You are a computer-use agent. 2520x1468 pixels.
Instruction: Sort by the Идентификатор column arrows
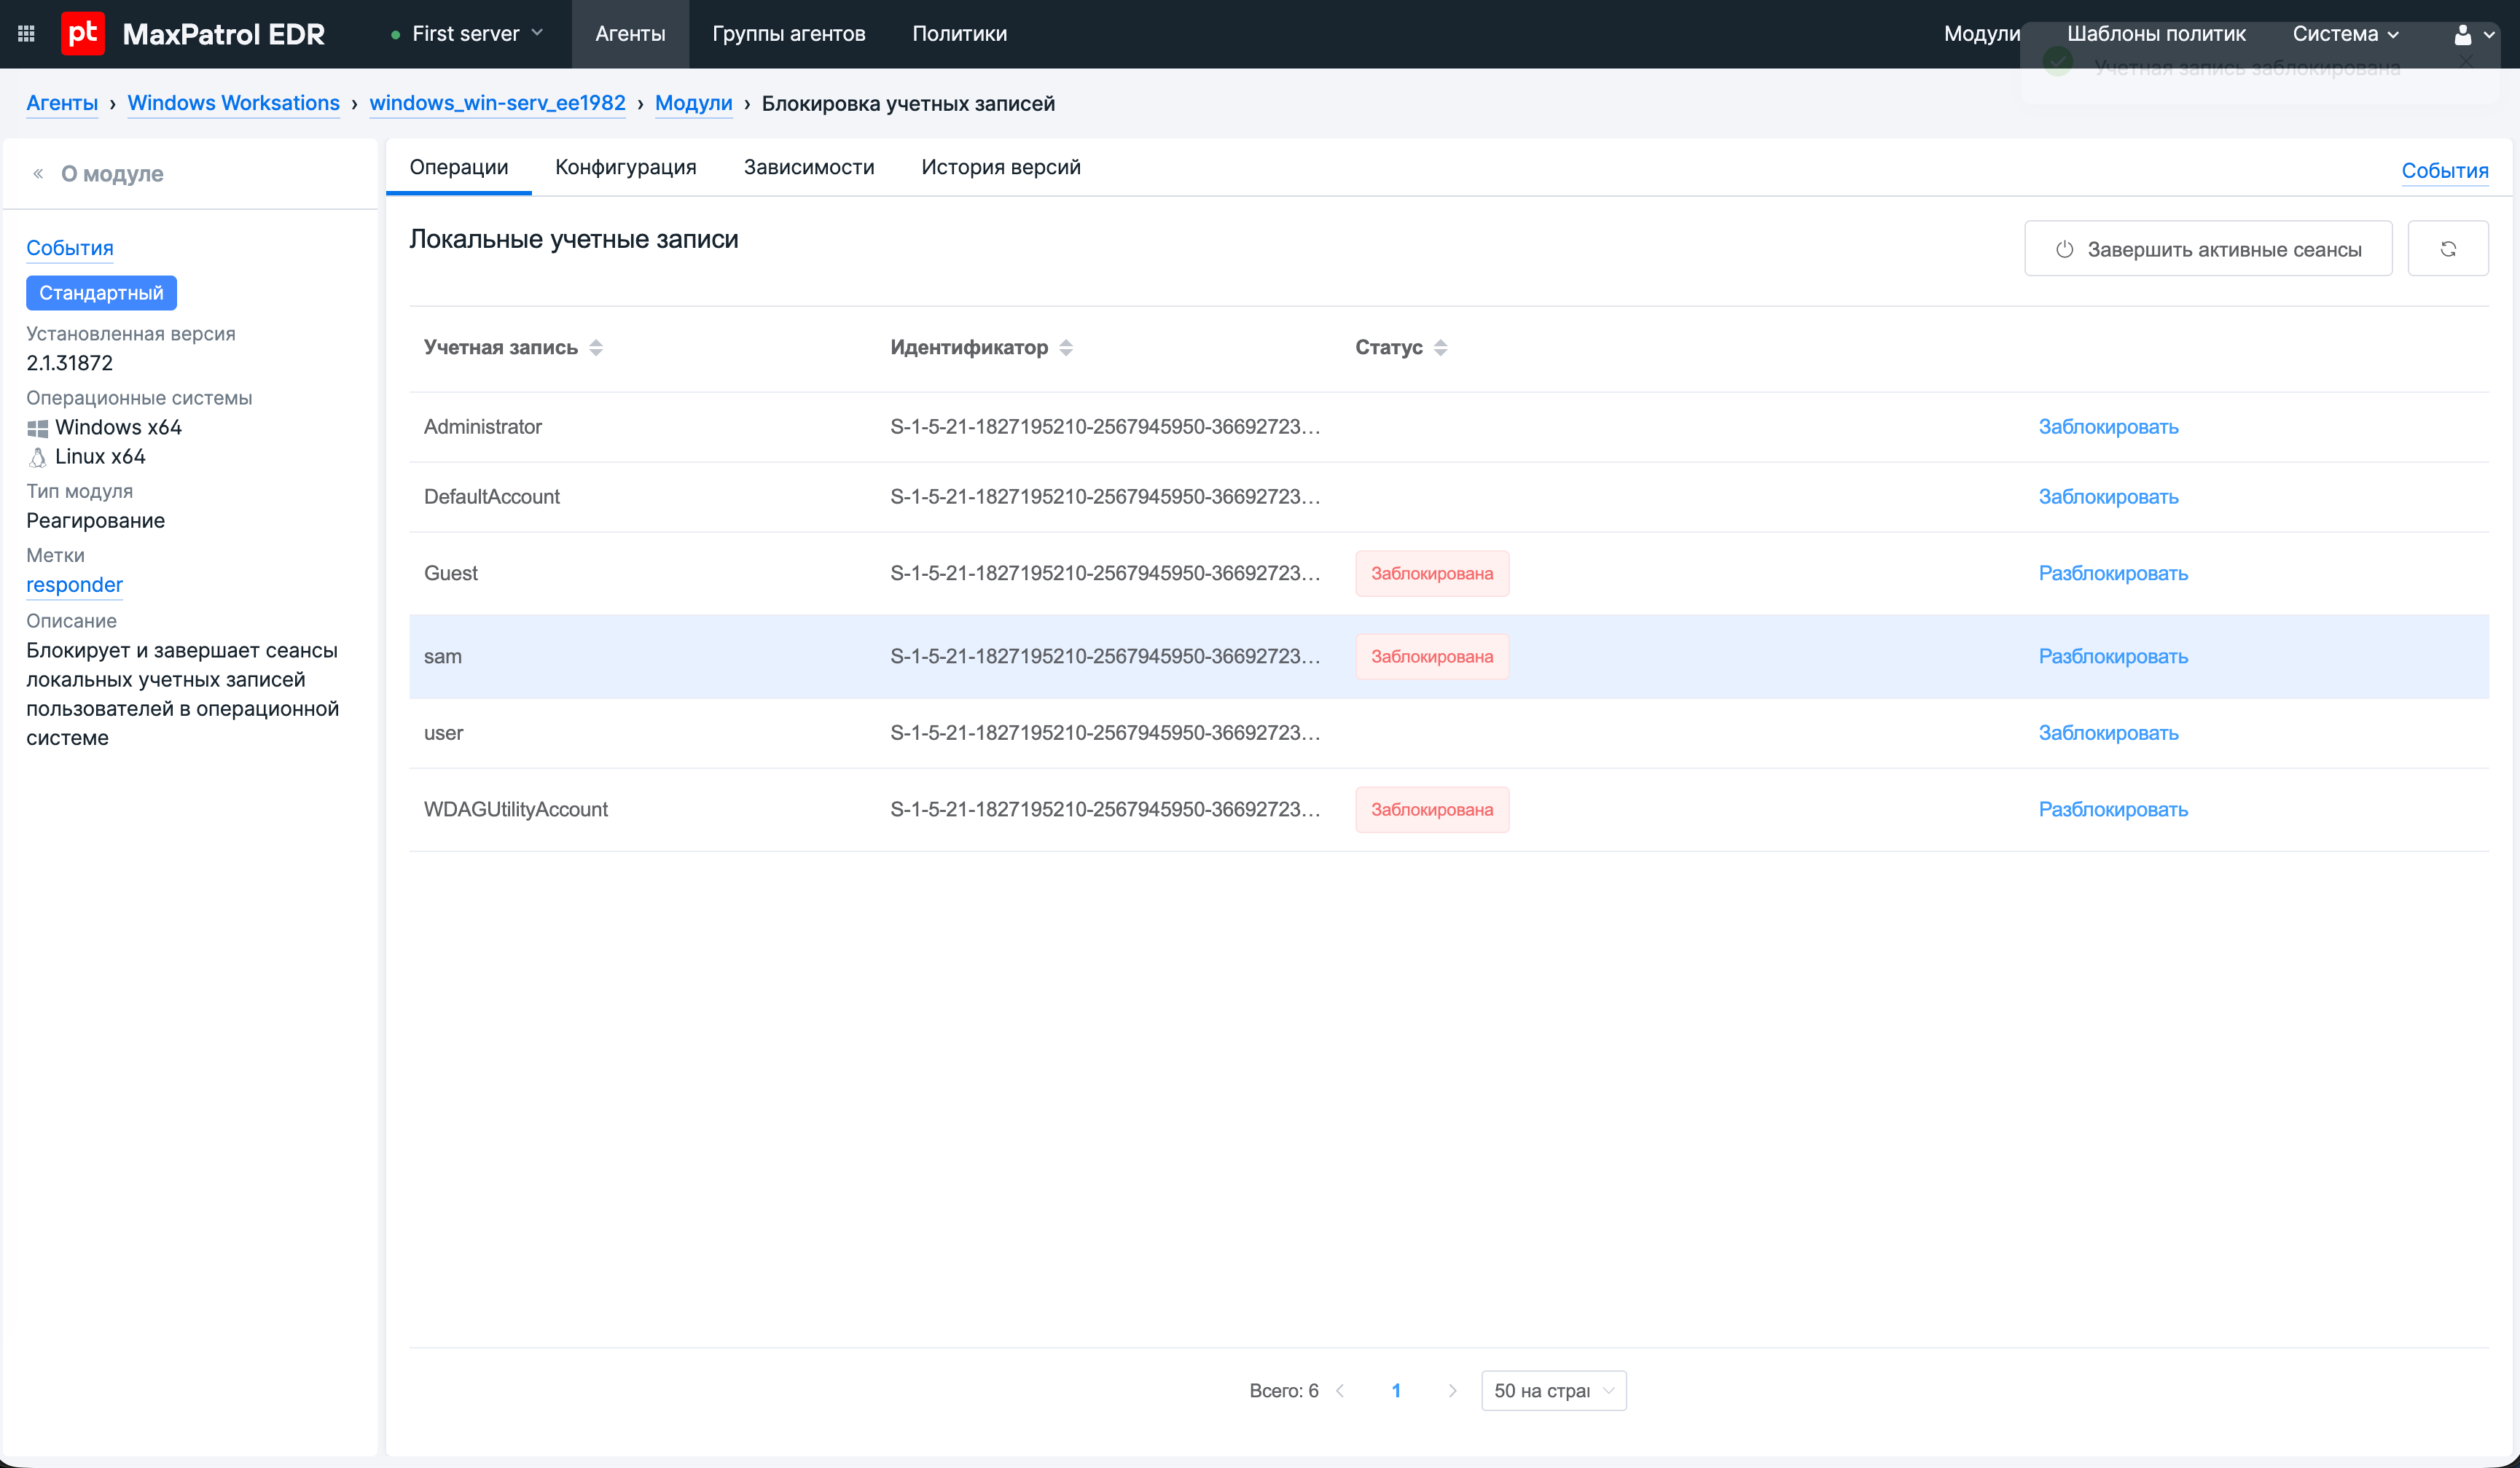pyautogui.click(x=1066, y=348)
